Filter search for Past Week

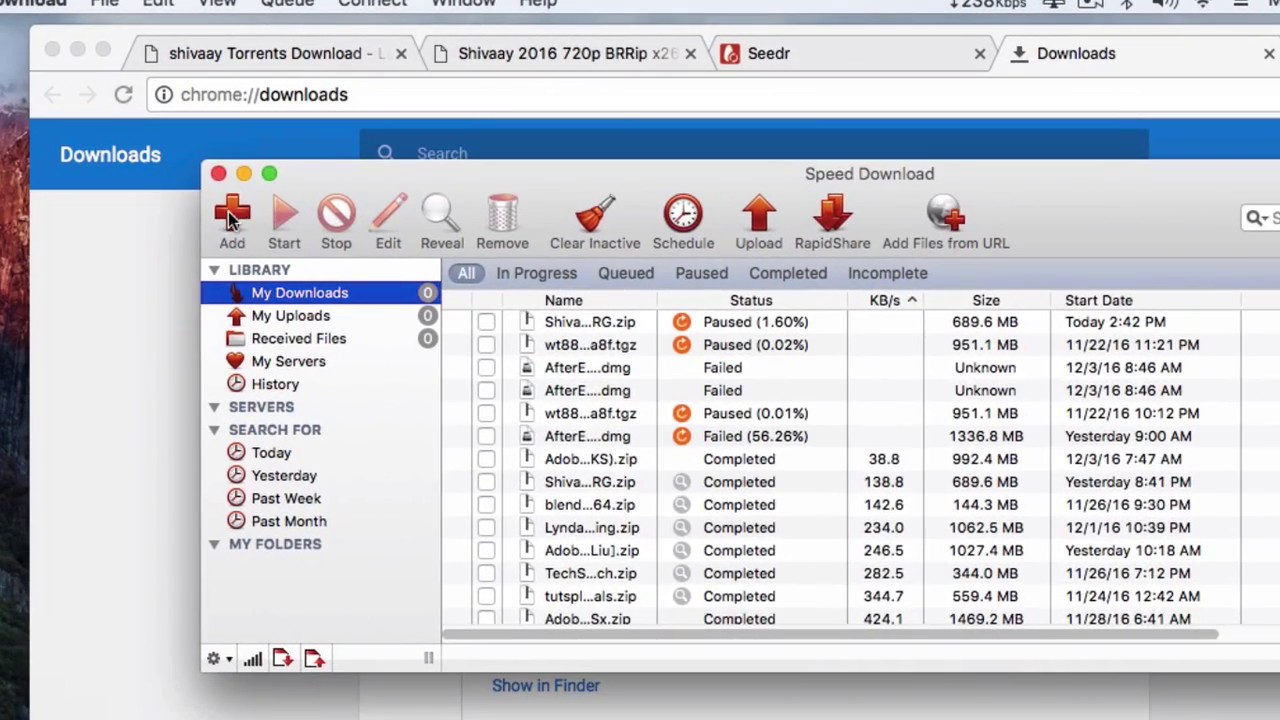[x=286, y=498]
